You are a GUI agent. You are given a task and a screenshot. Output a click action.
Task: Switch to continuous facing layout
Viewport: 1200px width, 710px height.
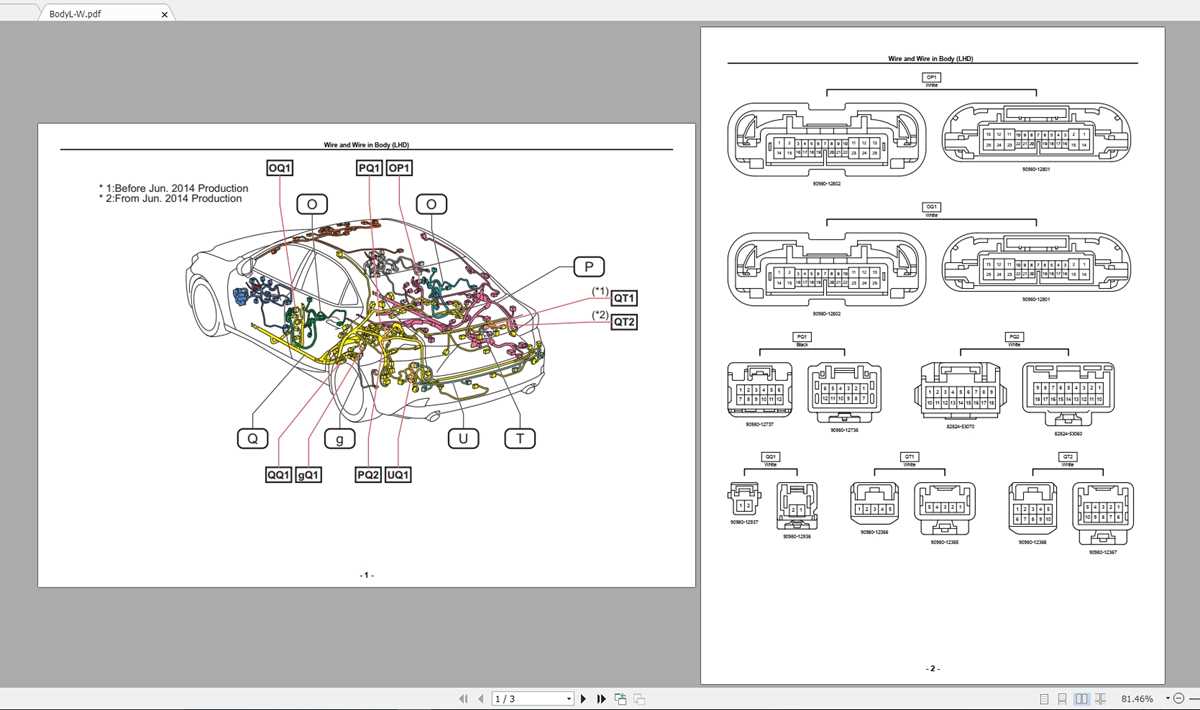pos(1101,698)
